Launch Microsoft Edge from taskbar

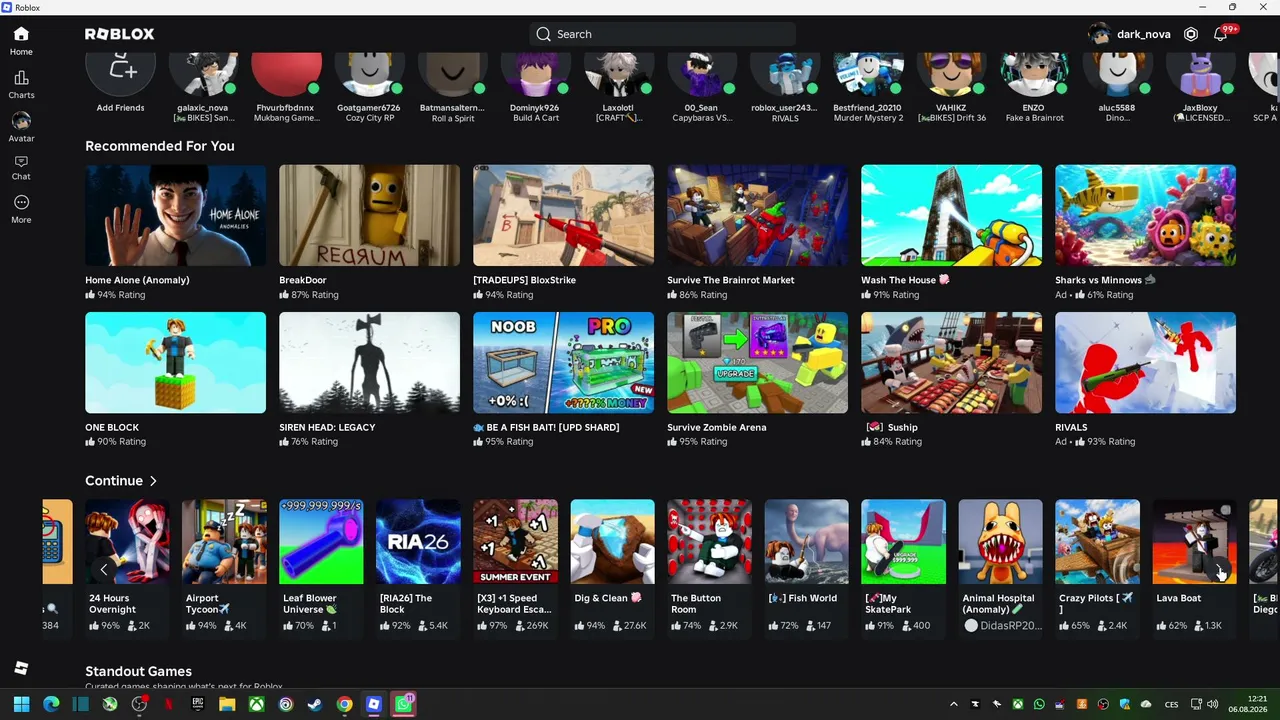click(51, 704)
